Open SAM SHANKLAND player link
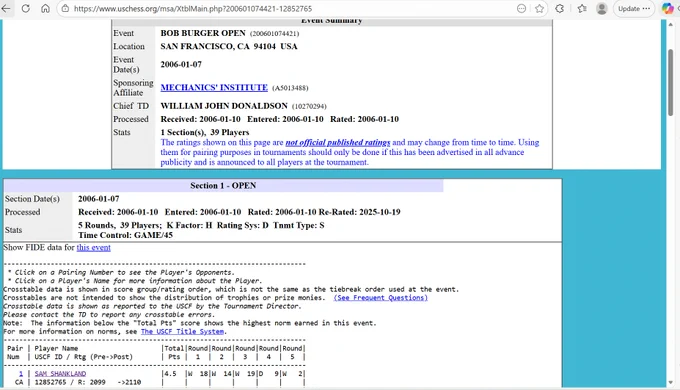 (60, 374)
